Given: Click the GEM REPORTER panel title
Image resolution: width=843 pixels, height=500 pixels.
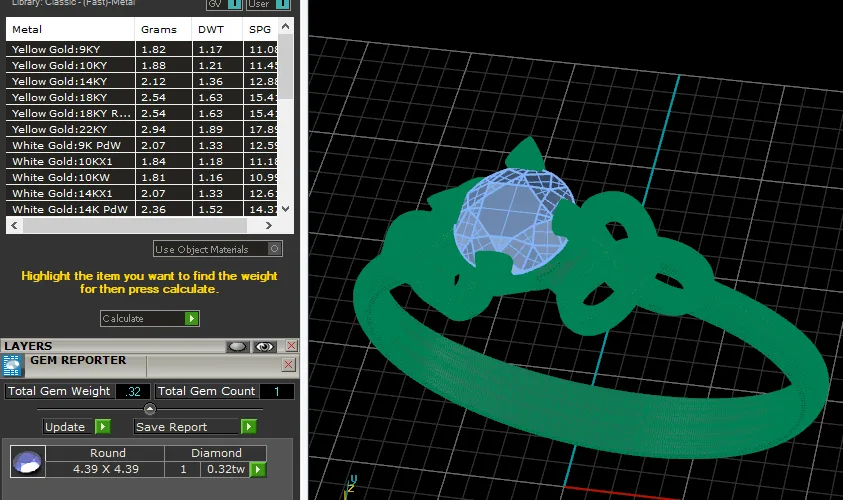Looking at the screenshot, I should [x=78, y=360].
